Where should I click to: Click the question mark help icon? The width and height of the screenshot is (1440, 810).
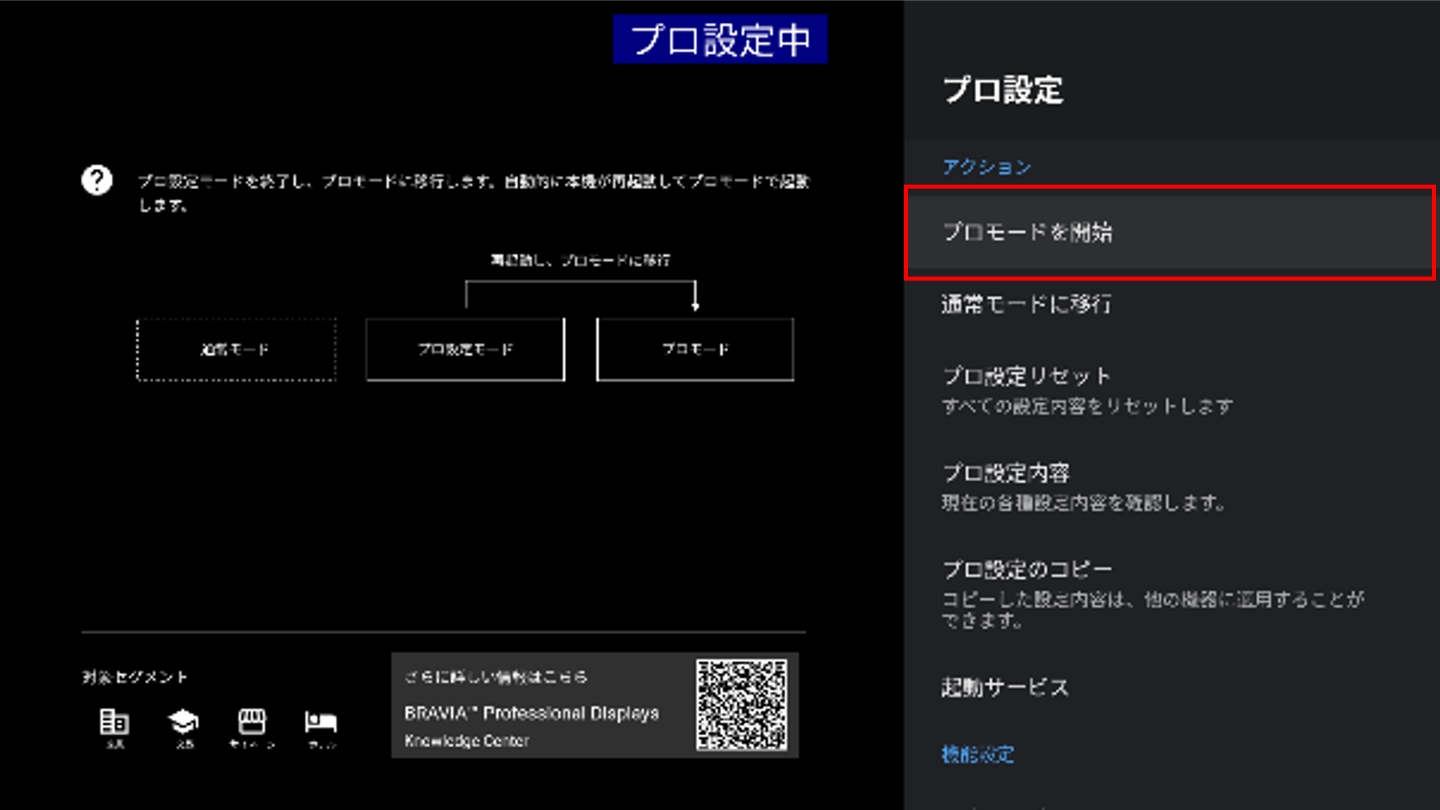click(x=97, y=181)
